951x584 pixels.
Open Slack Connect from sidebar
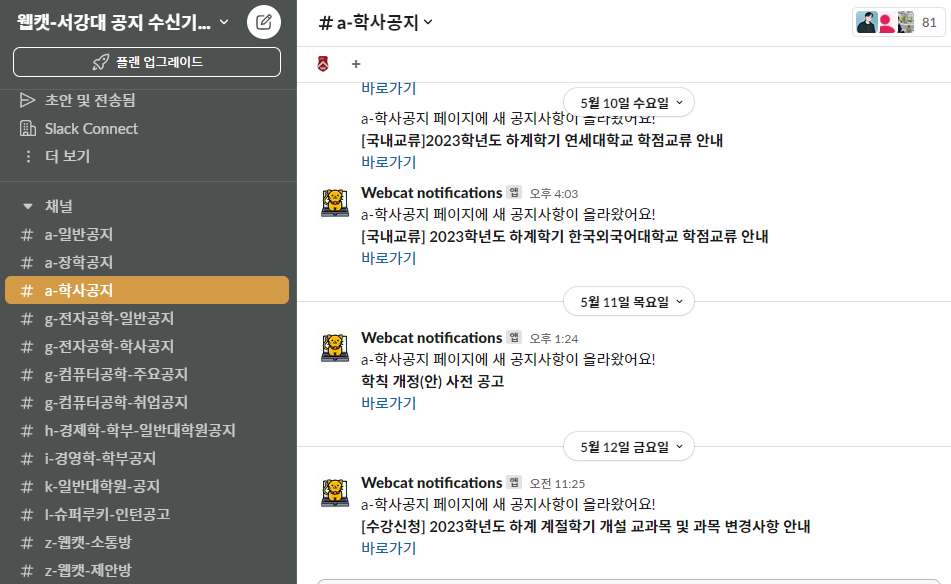(x=91, y=129)
